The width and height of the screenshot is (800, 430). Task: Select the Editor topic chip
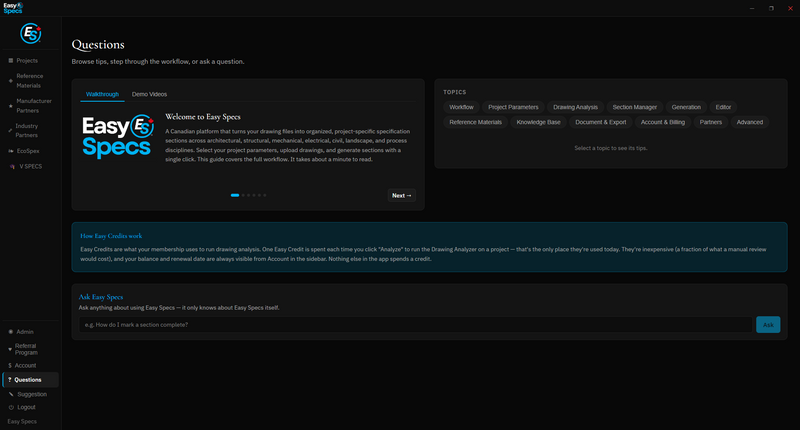pos(723,107)
